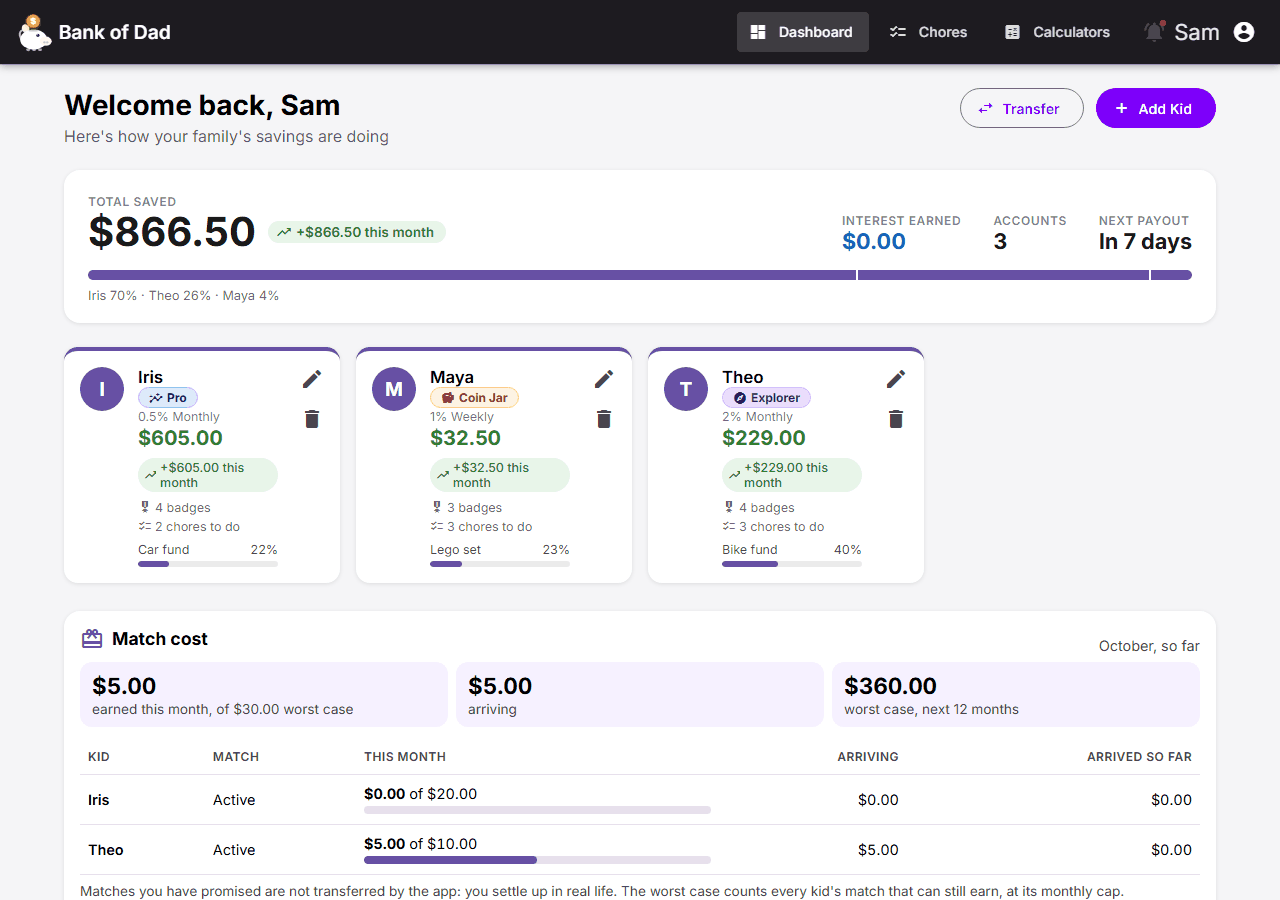
Task: Click Iris's Pro badge
Action: tap(168, 398)
